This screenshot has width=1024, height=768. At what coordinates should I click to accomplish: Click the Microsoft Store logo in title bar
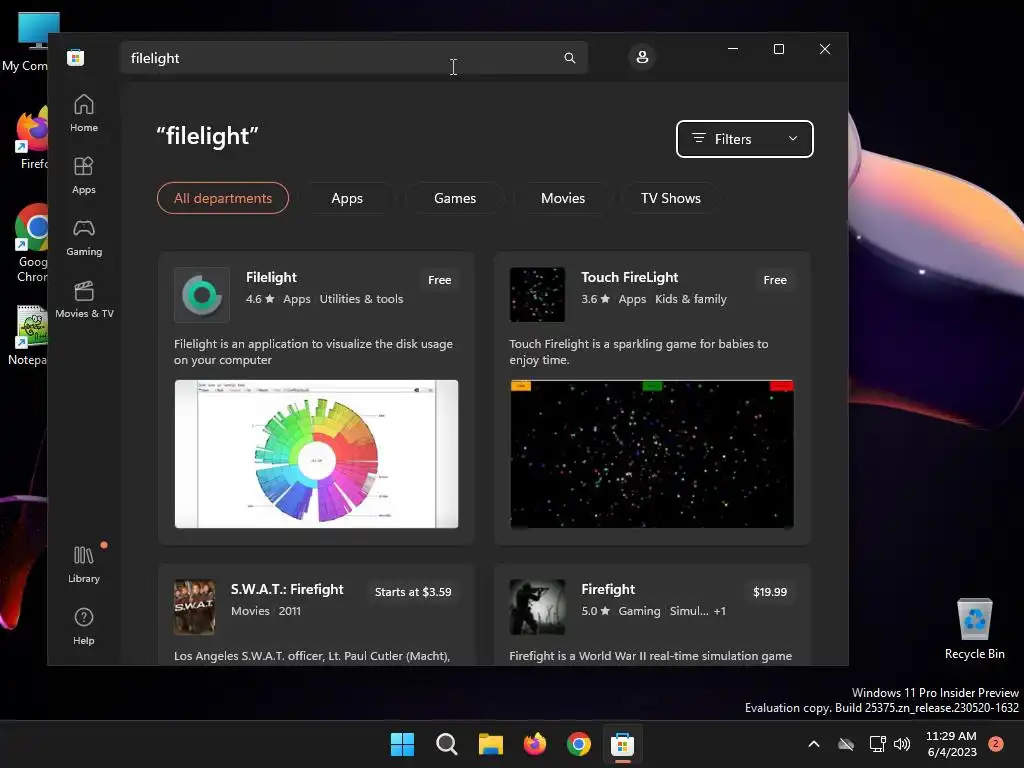click(76, 57)
